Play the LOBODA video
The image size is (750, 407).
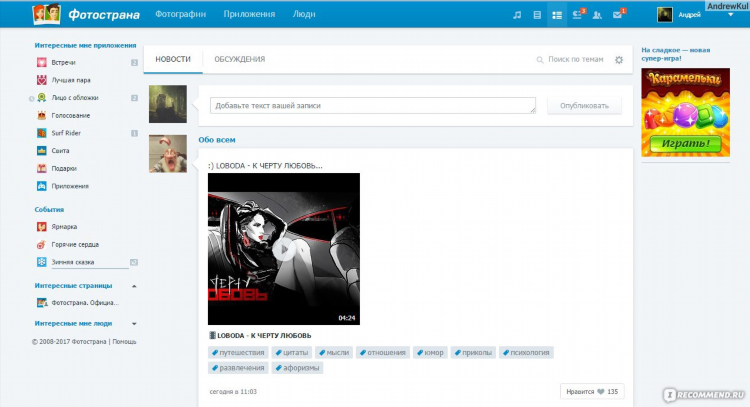[284, 249]
